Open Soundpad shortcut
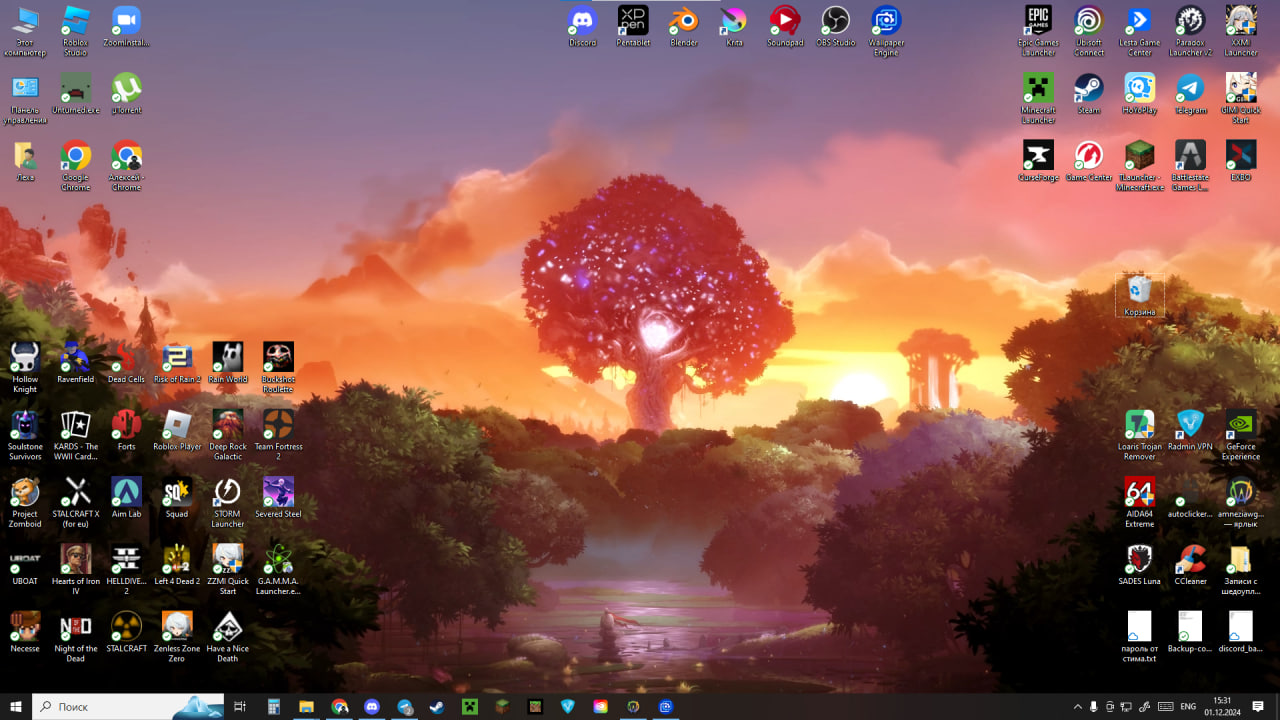The height and width of the screenshot is (720, 1280). pos(785,27)
